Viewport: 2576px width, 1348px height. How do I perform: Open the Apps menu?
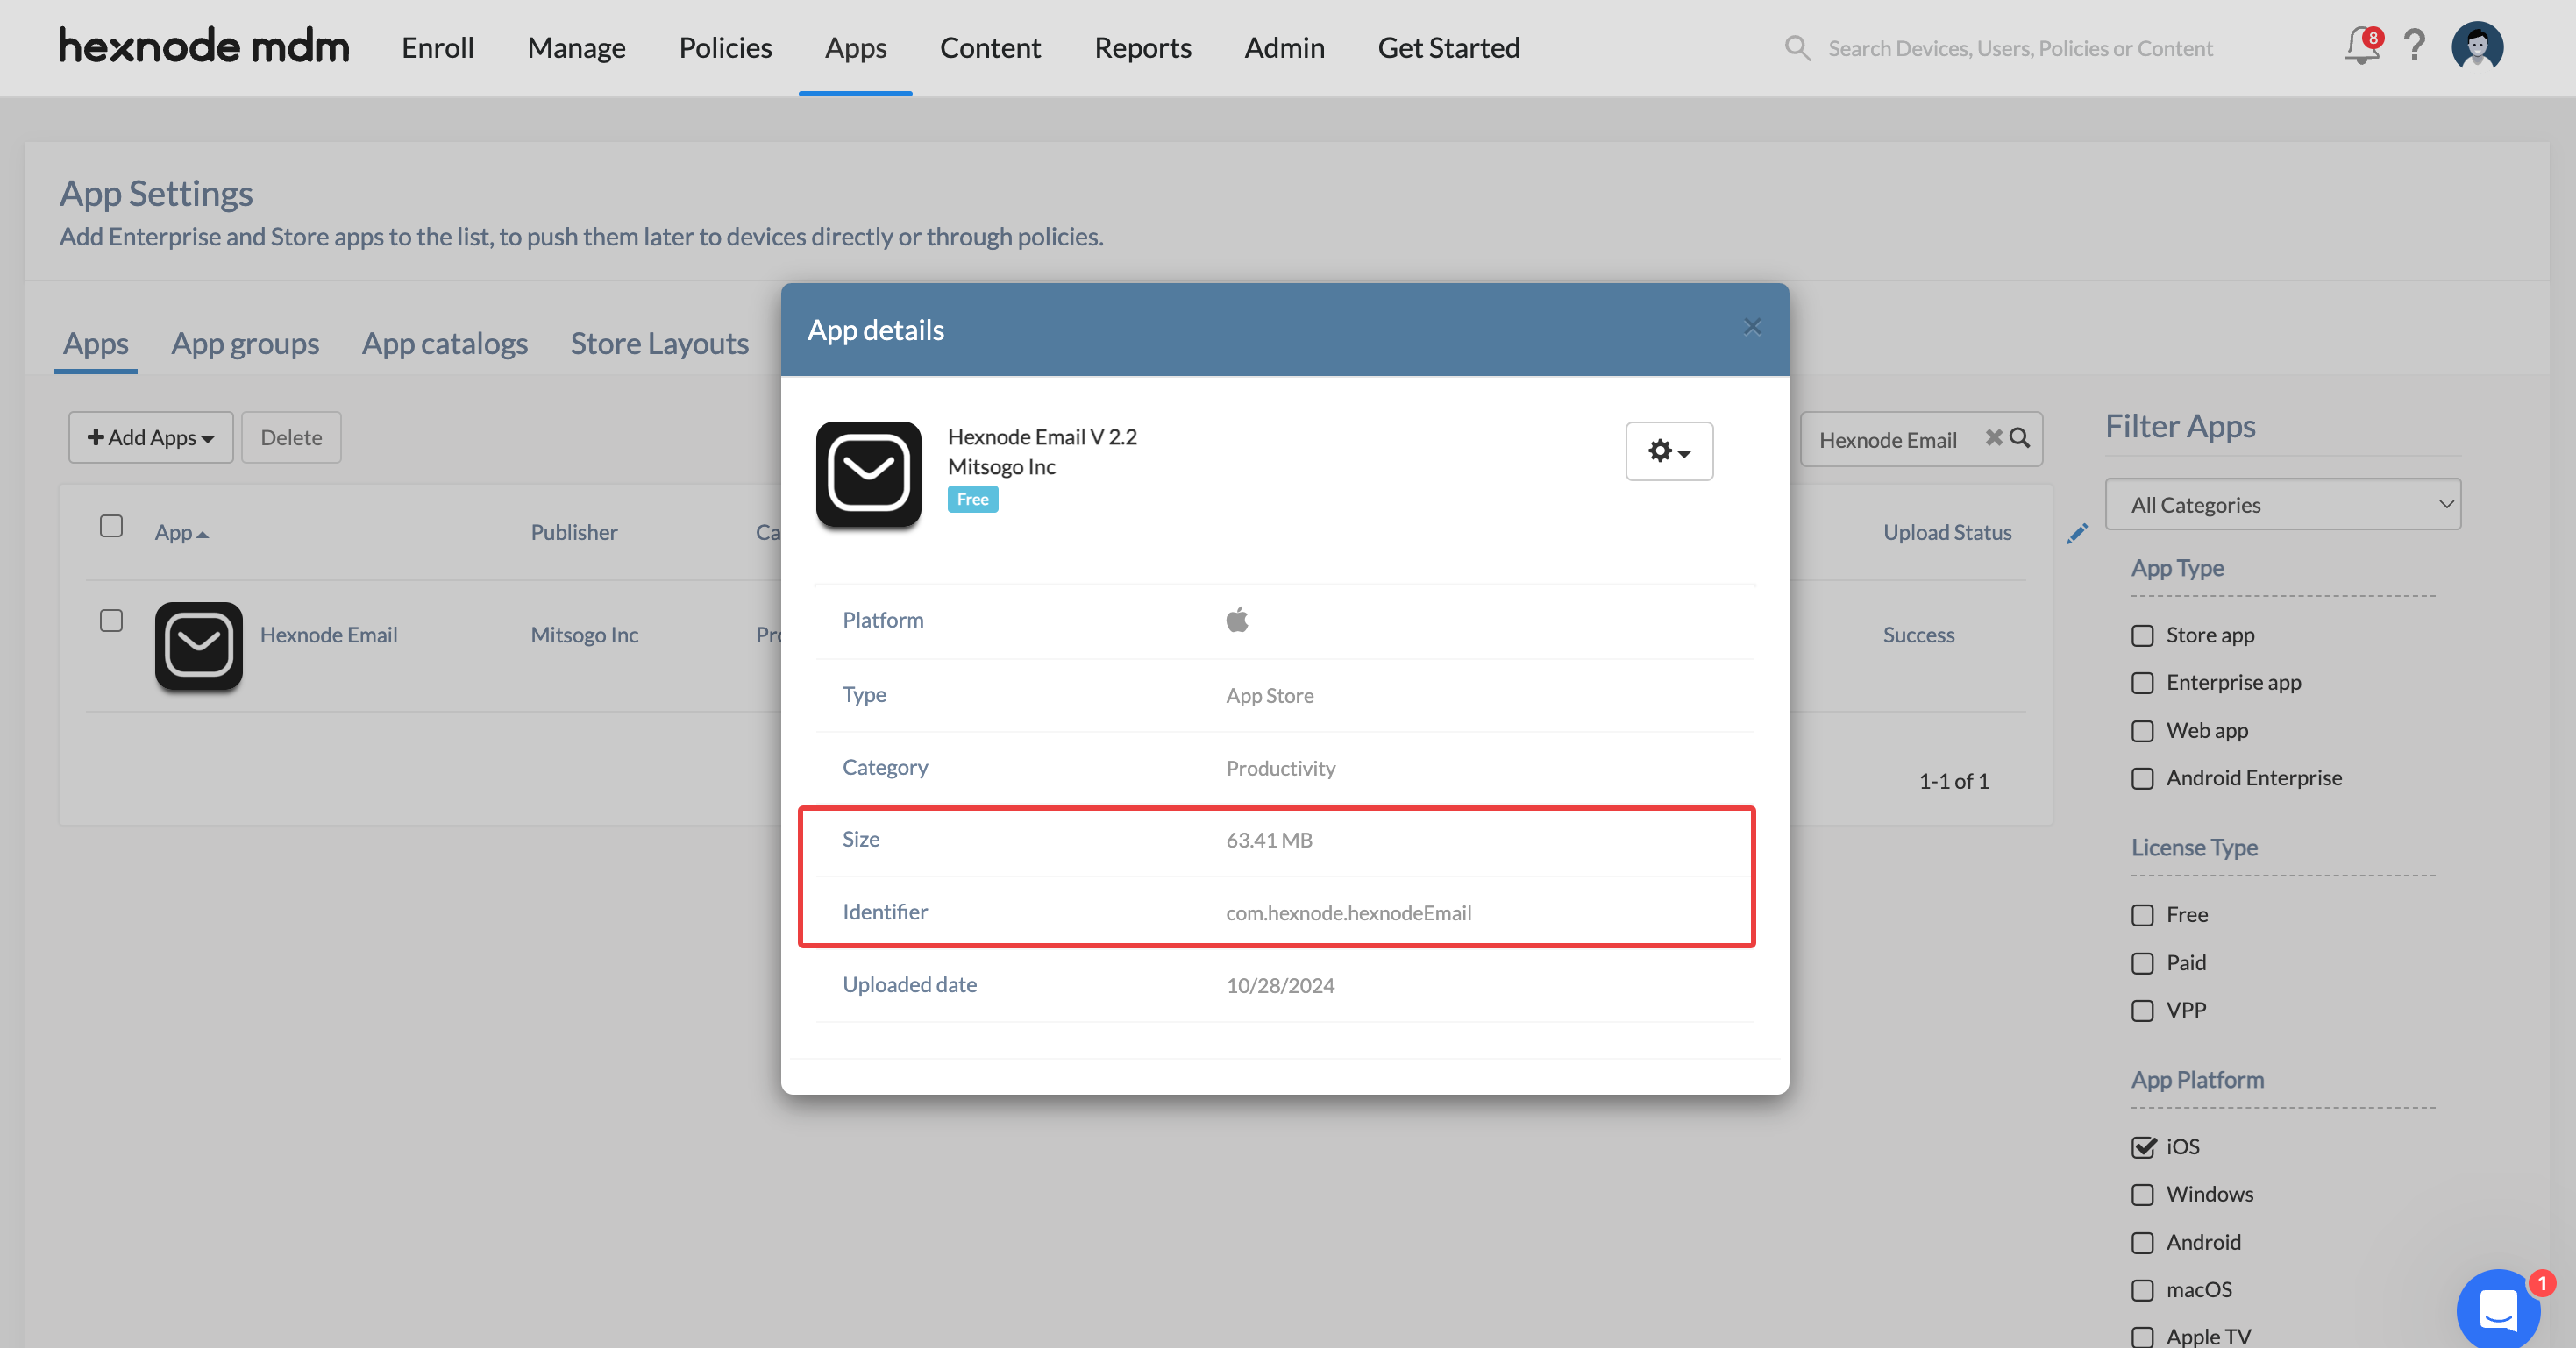click(x=855, y=47)
